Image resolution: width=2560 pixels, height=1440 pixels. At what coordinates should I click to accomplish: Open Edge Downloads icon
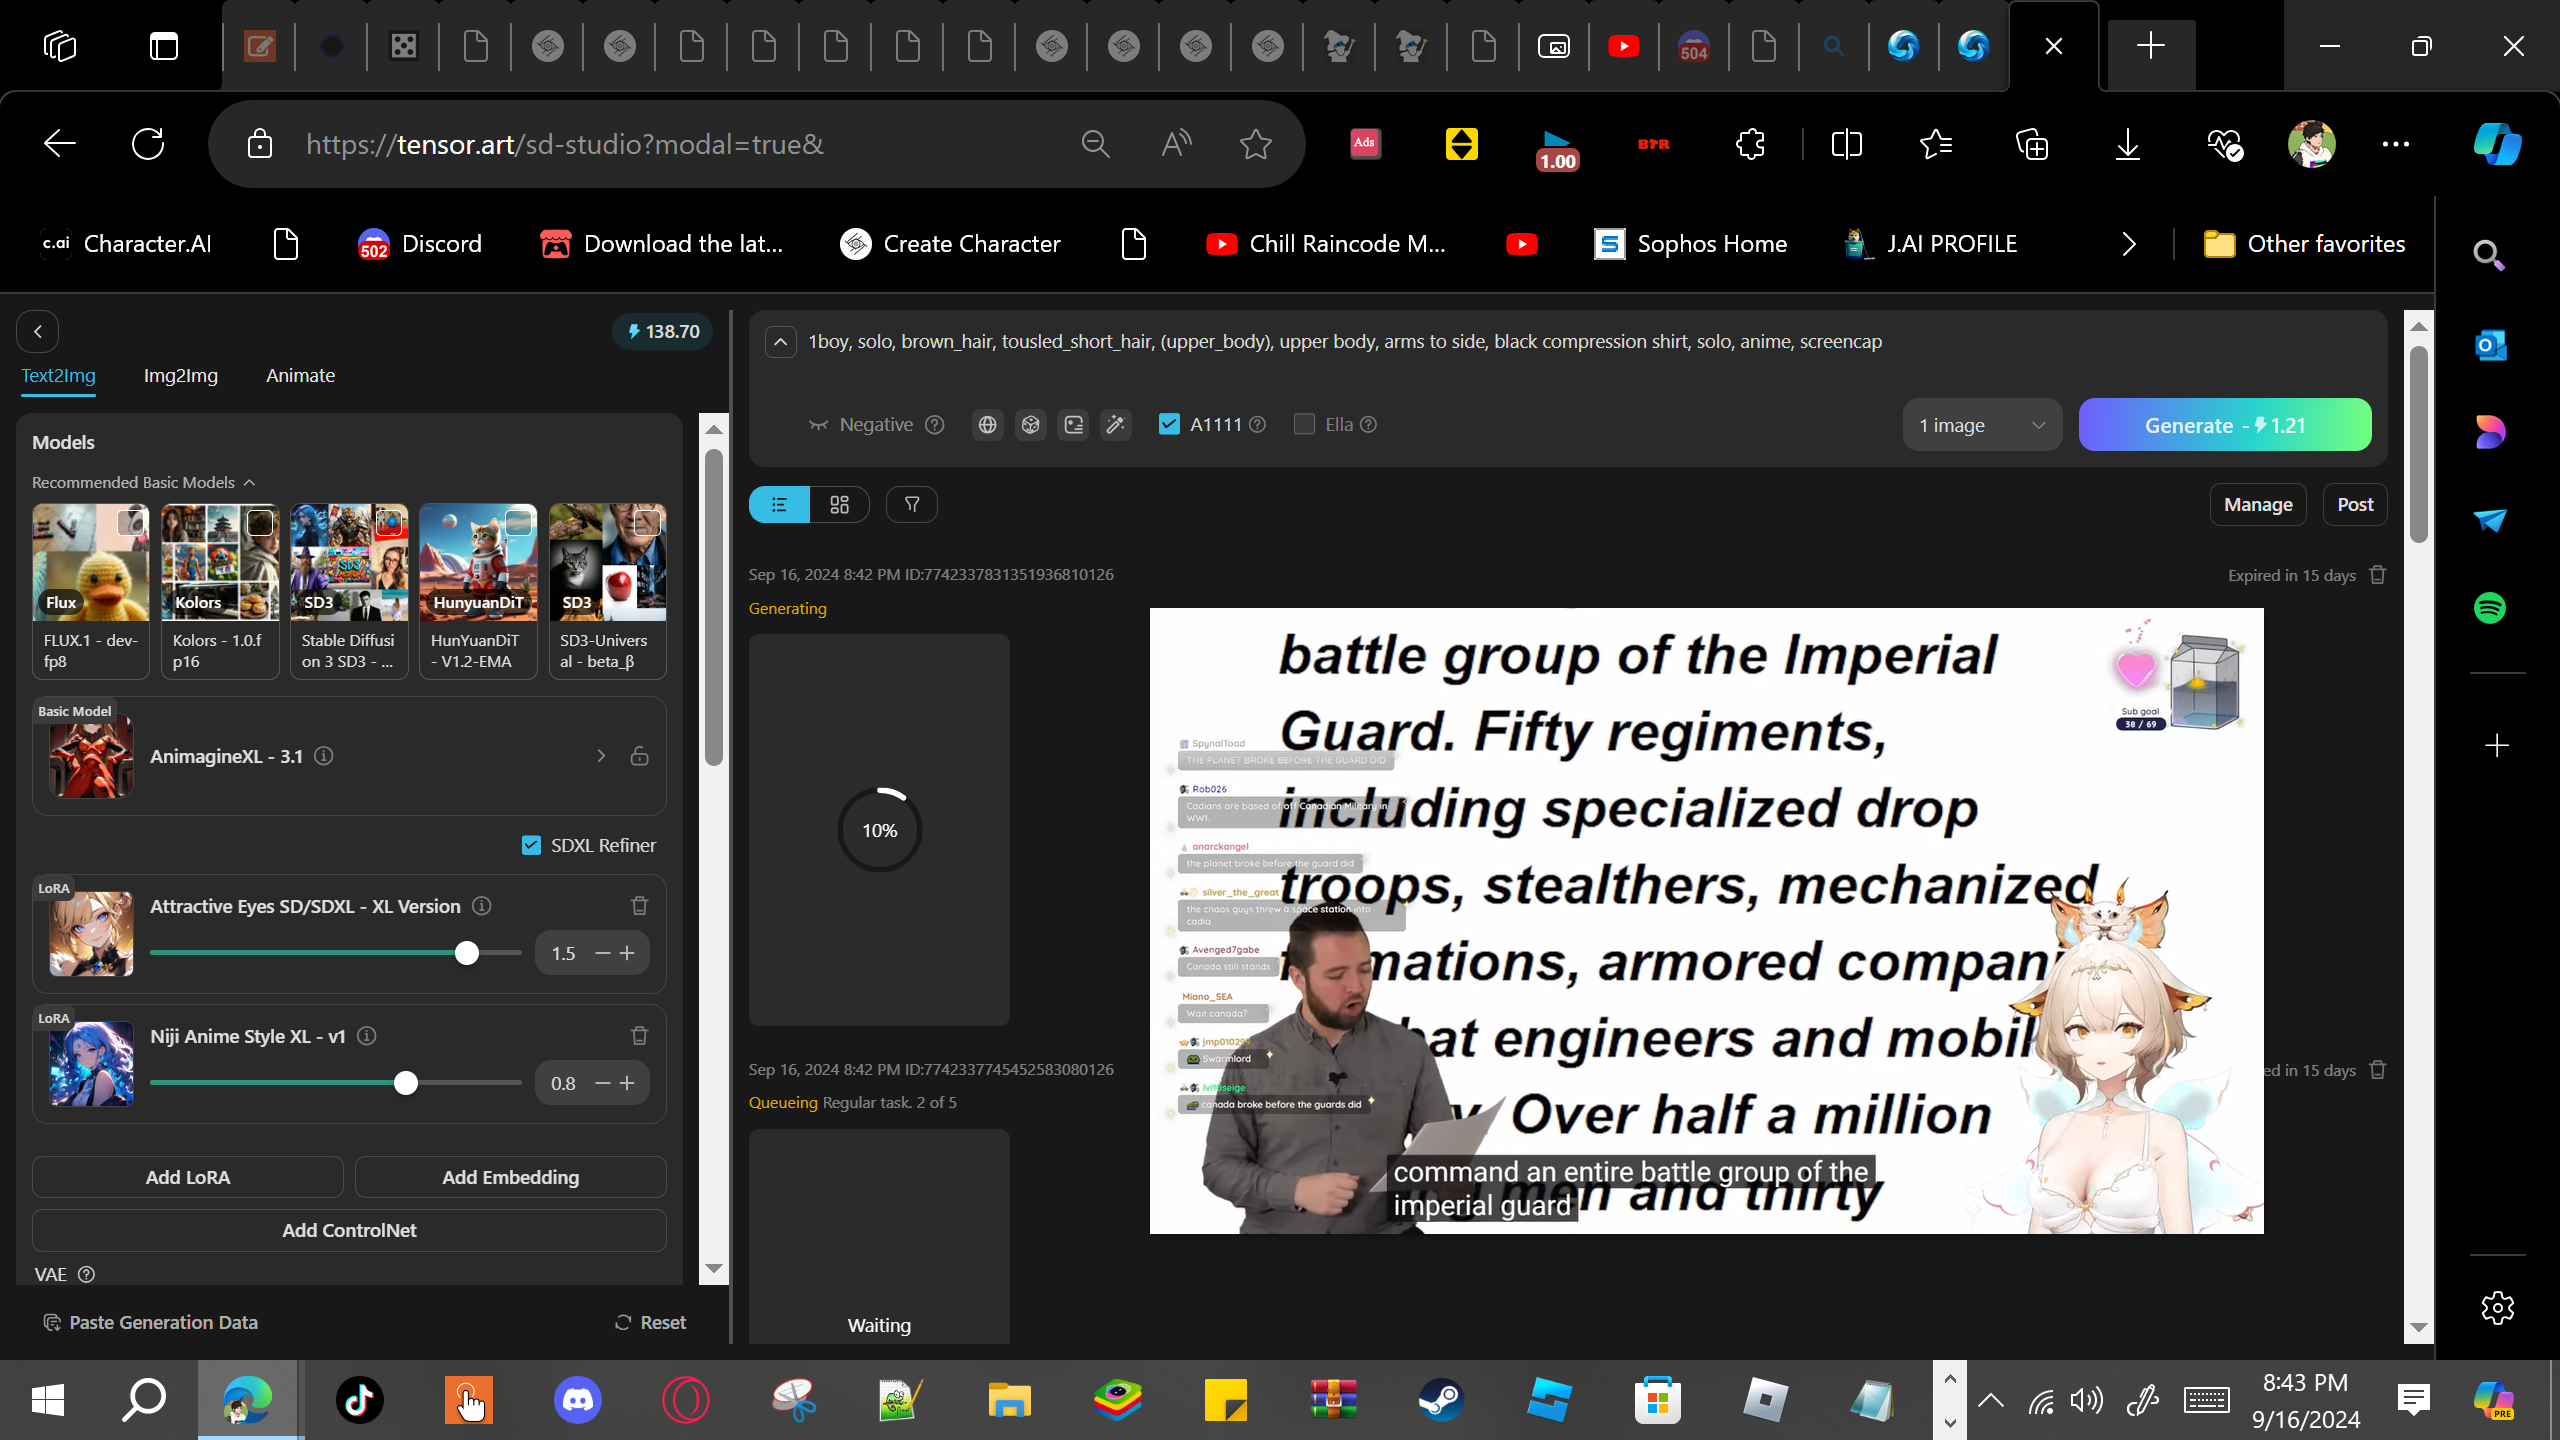pos(2128,144)
